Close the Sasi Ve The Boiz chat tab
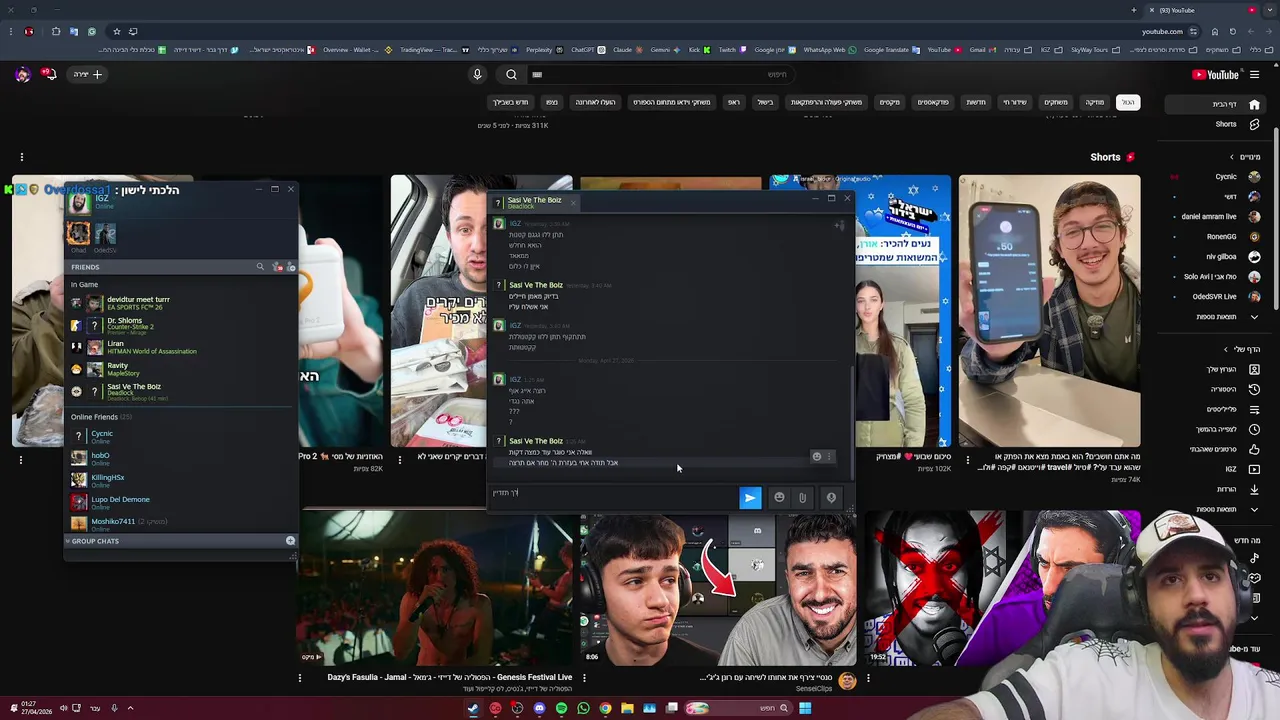This screenshot has height=720, width=1280. 572,201
